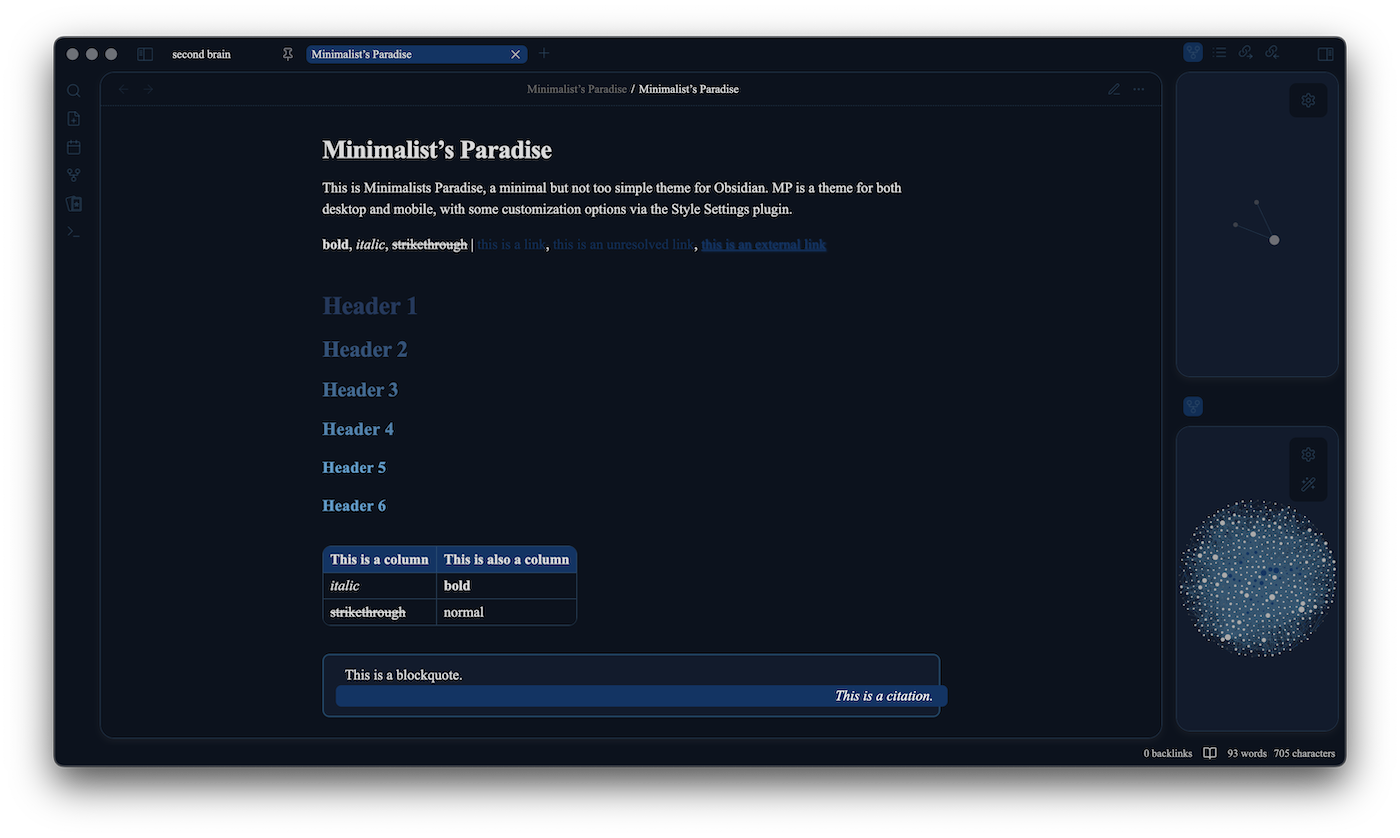Open the outgoing links tab
The image size is (1400, 838).
(1246, 53)
